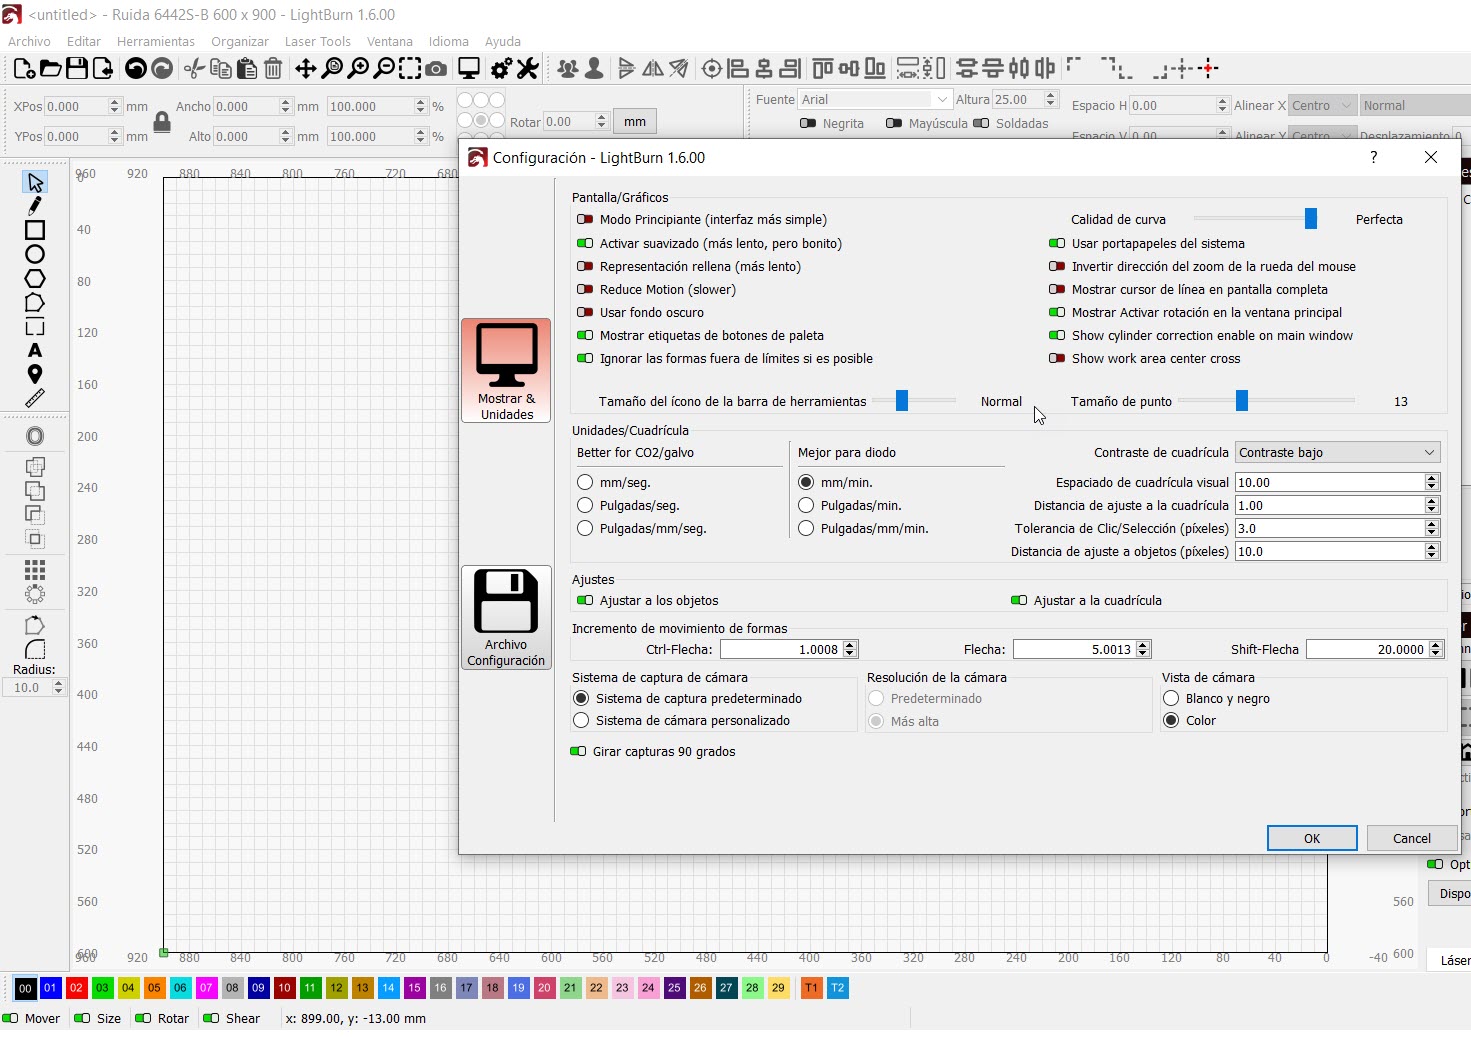The image size is (1471, 1037).
Task: Toggle Usar portapapeles del sistema
Action: pos(1057,243)
